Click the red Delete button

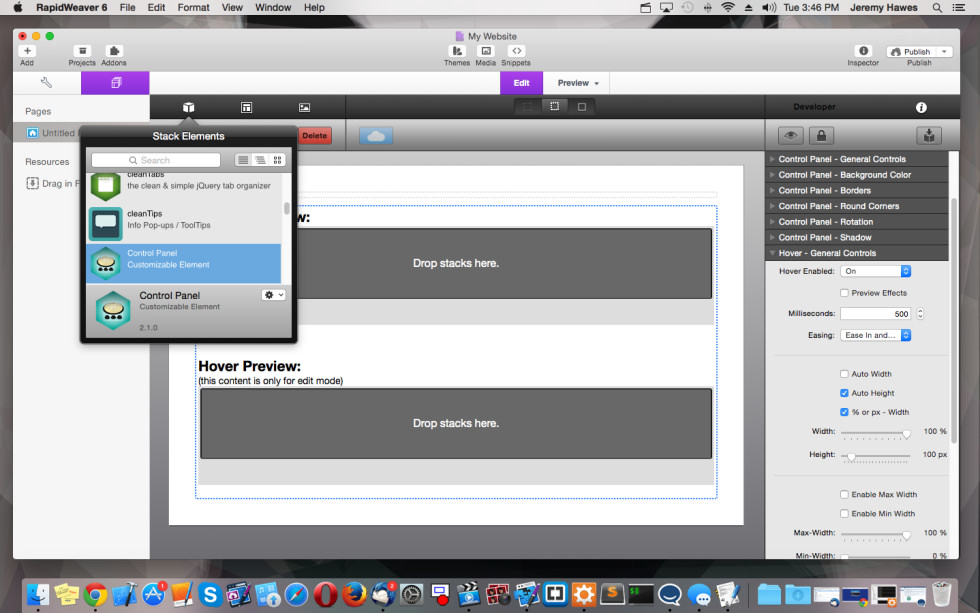point(314,136)
